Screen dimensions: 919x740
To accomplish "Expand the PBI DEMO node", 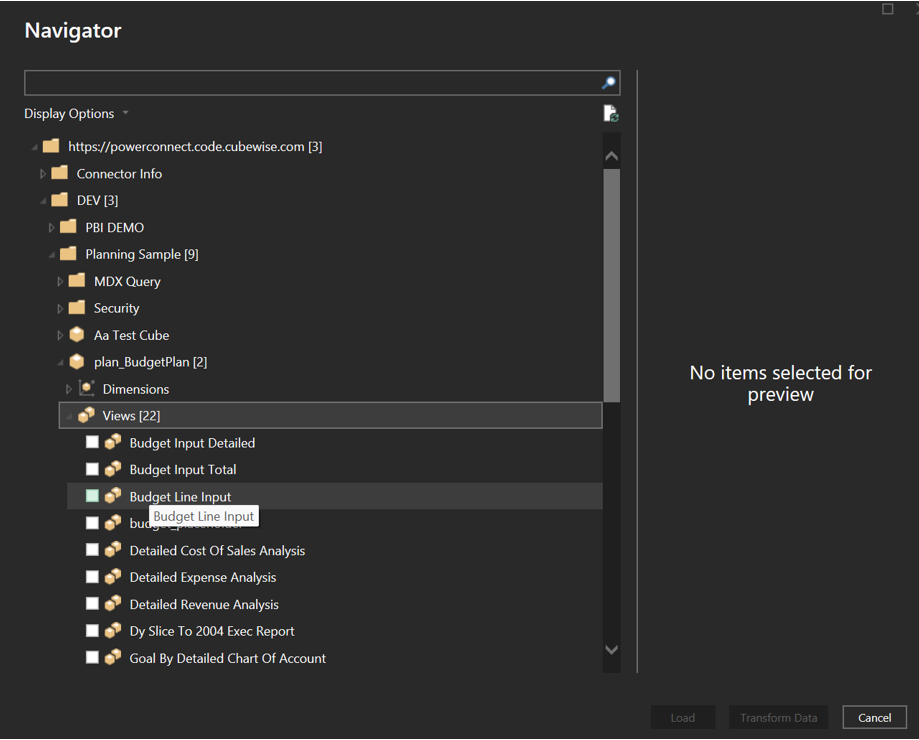I will tap(51, 227).
